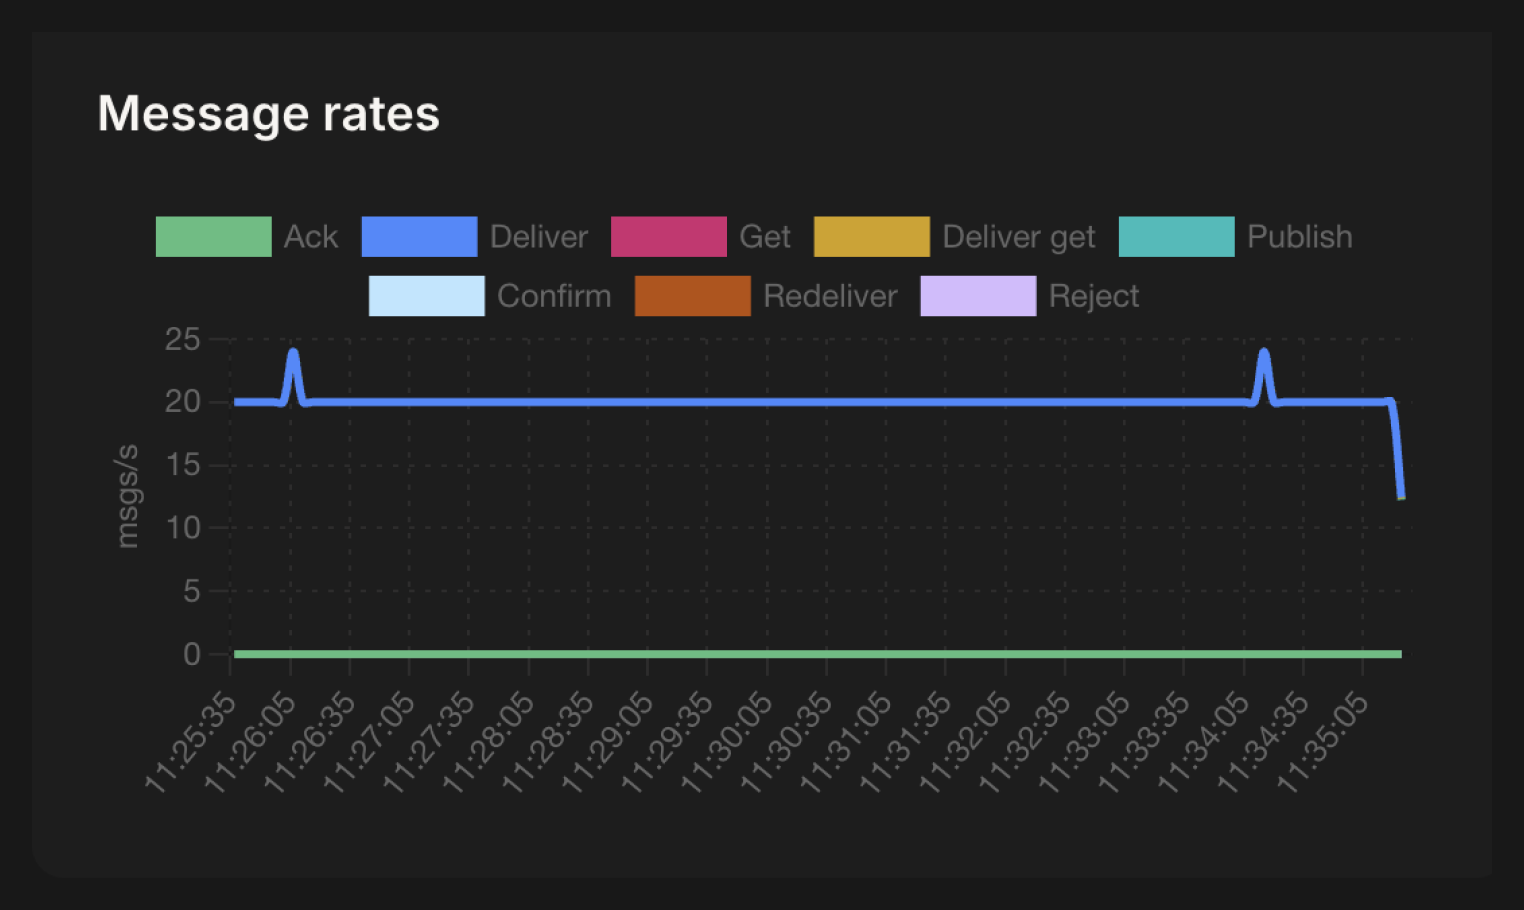
Task: Click flat blue Deliver line at 11:30:05
Action: click(x=767, y=402)
